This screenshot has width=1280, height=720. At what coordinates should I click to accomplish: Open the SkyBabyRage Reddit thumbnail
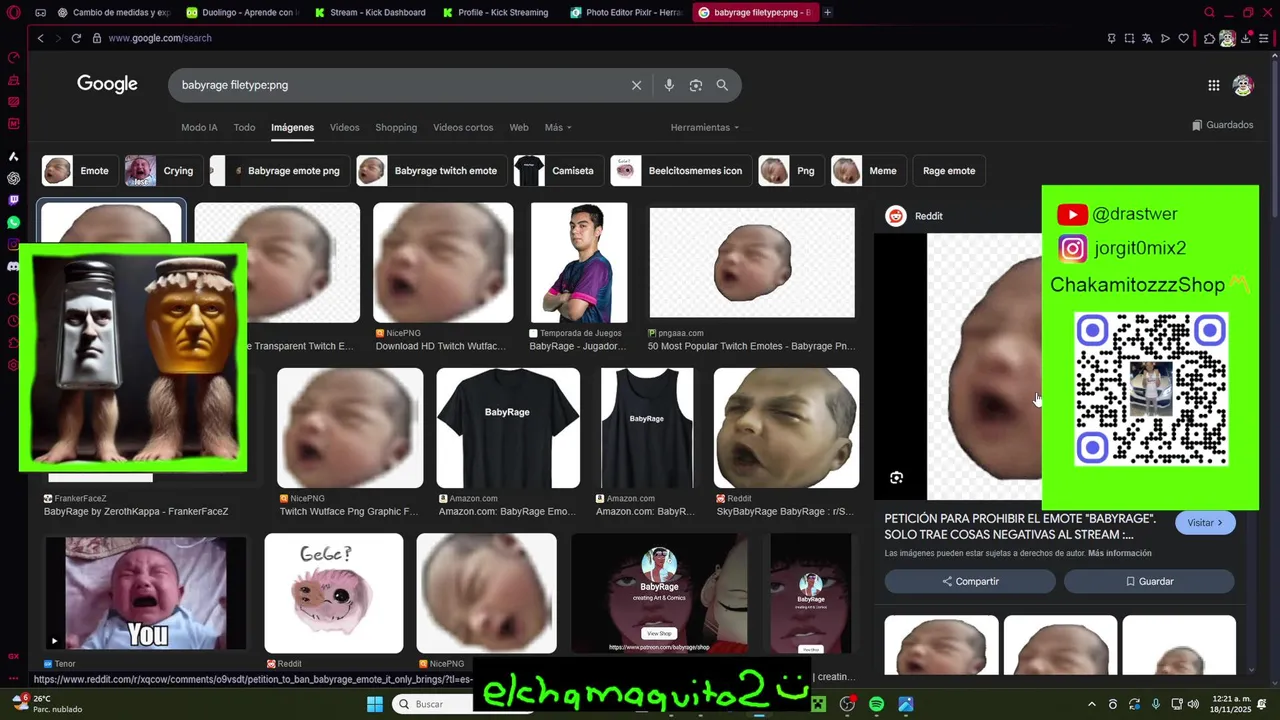tap(786, 428)
